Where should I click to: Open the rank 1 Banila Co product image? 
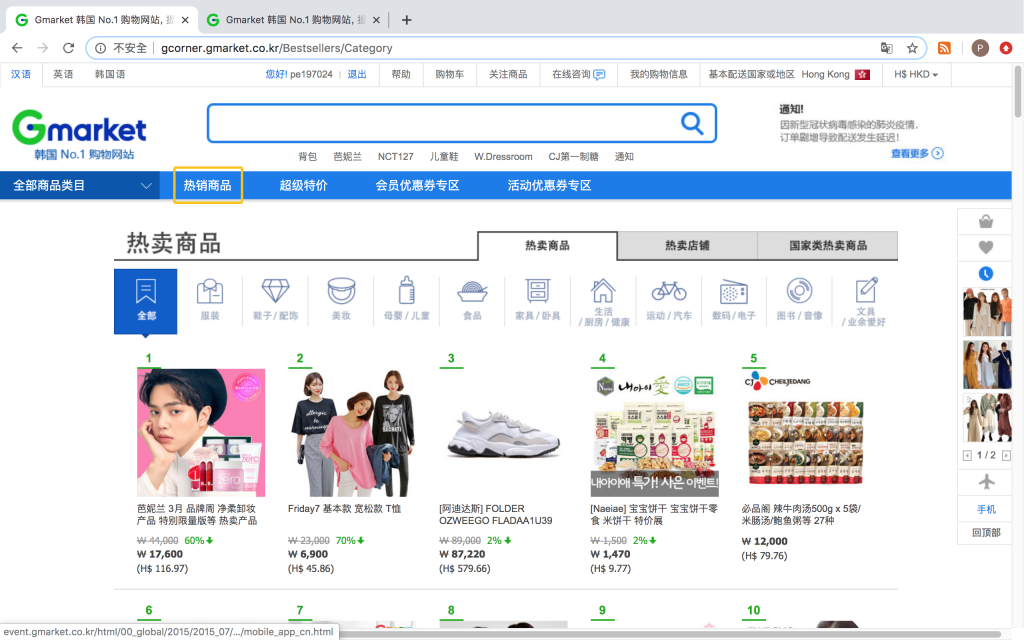click(x=201, y=432)
